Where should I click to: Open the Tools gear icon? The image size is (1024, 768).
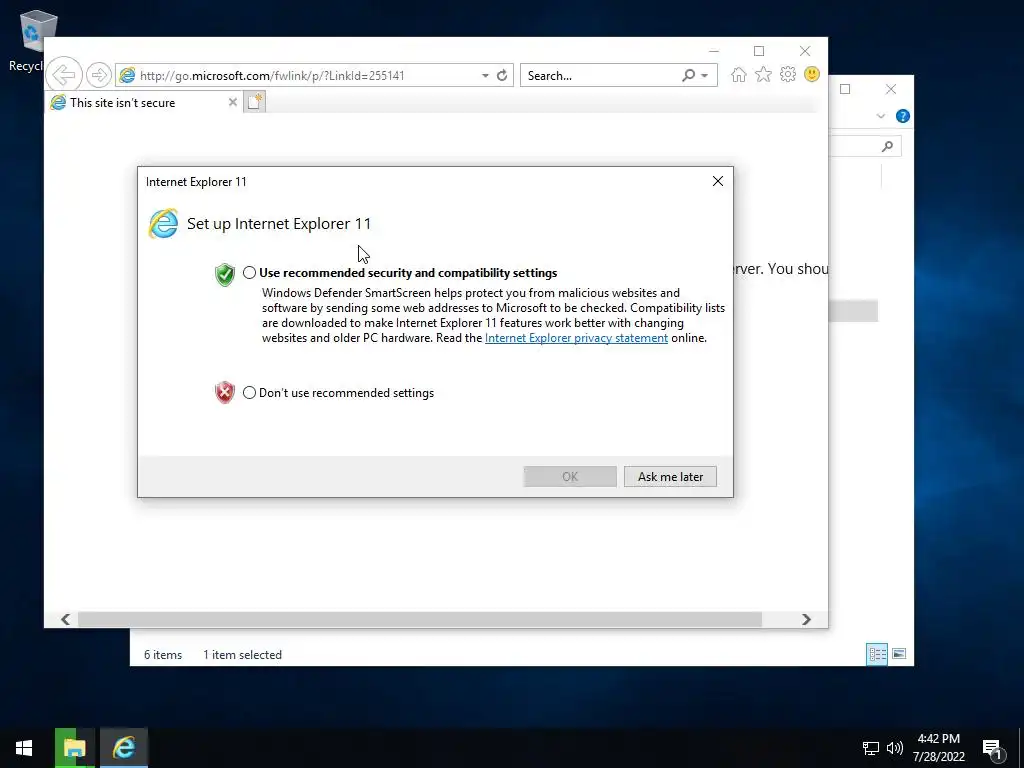tap(788, 74)
